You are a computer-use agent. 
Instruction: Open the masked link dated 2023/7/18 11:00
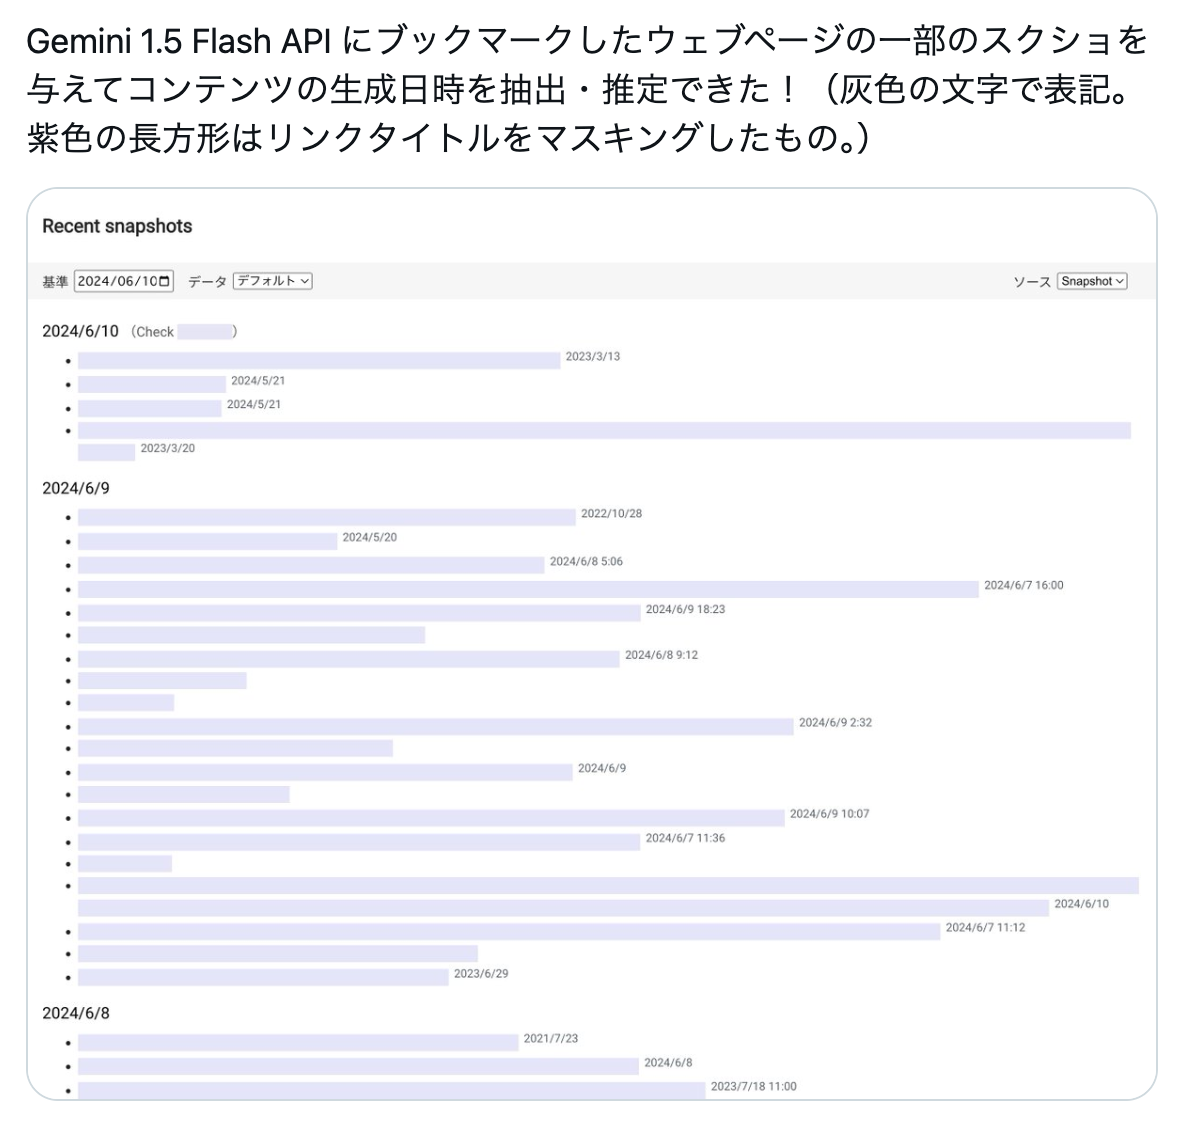click(x=391, y=1090)
